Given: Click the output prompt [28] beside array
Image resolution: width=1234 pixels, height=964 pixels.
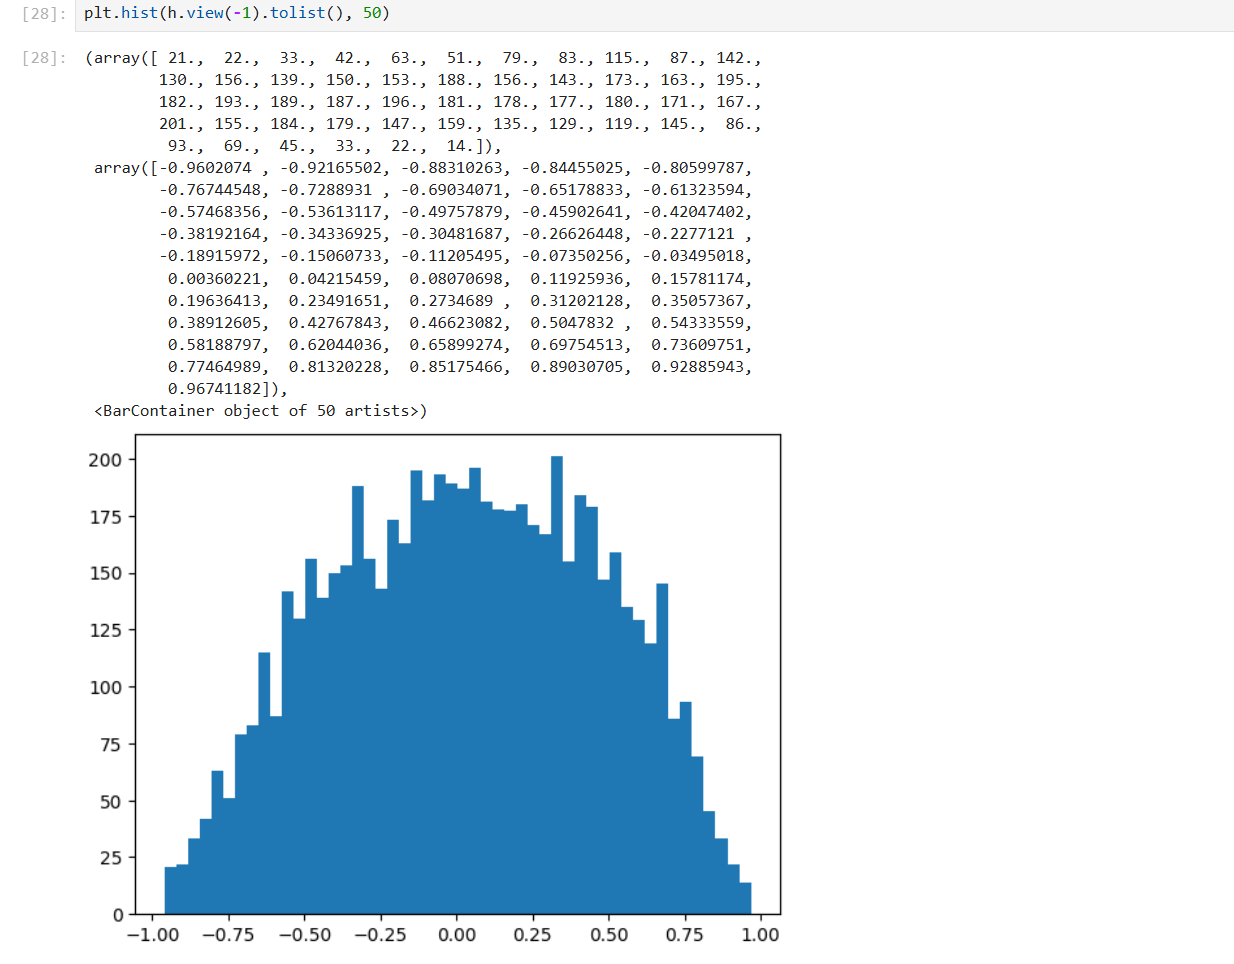Looking at the screenshot, I should point(44,58).
